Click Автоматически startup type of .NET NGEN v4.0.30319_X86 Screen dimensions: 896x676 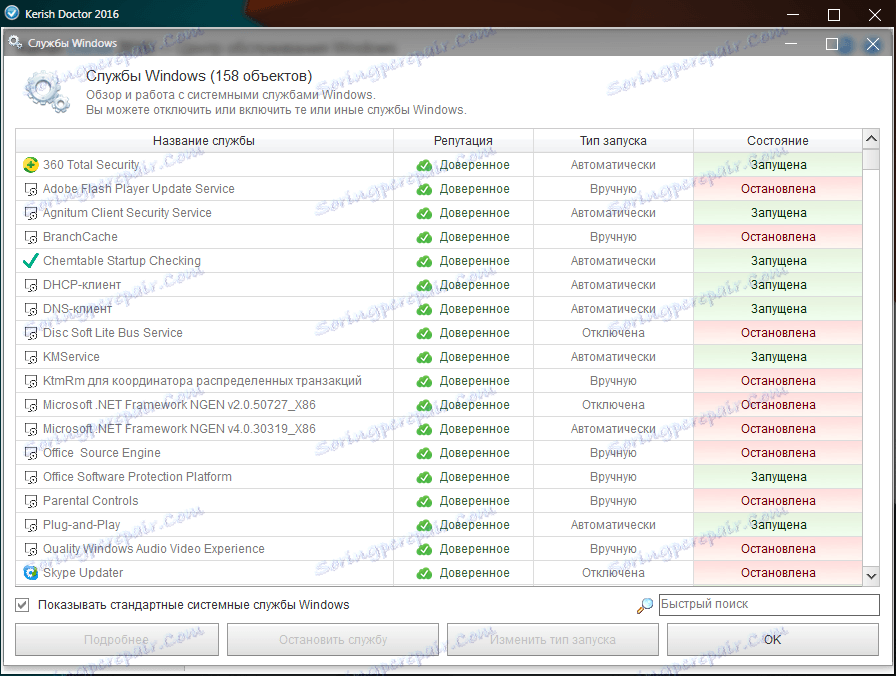(613, 429)
